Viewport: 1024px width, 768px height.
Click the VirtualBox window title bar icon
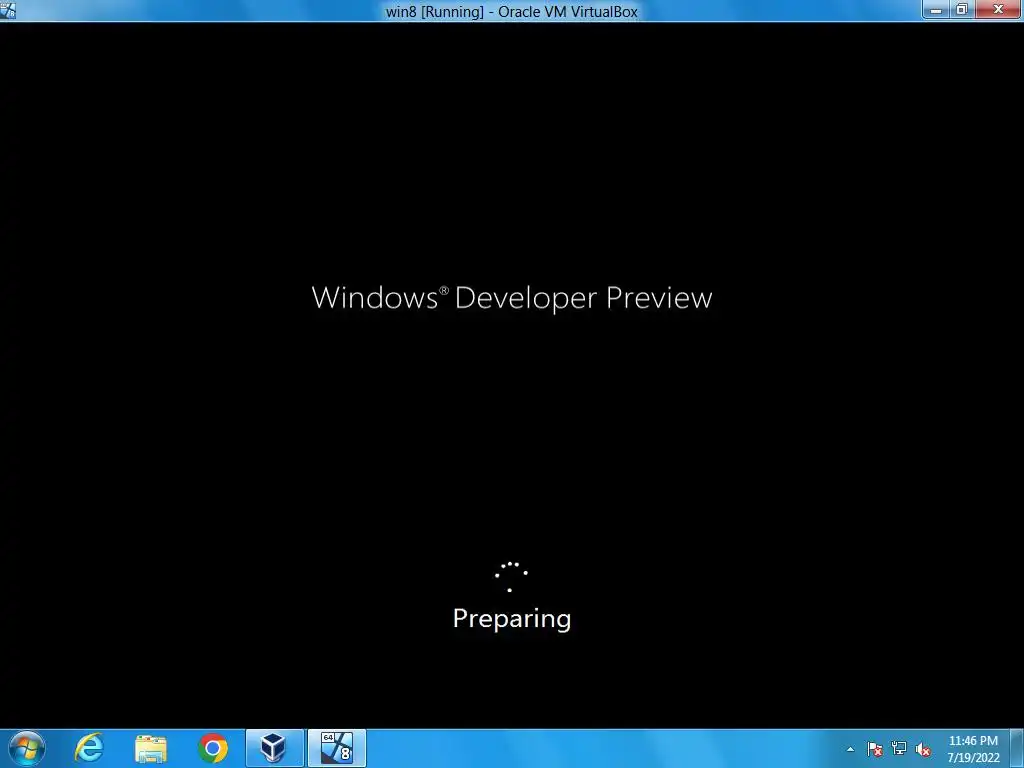click(8, 10)
